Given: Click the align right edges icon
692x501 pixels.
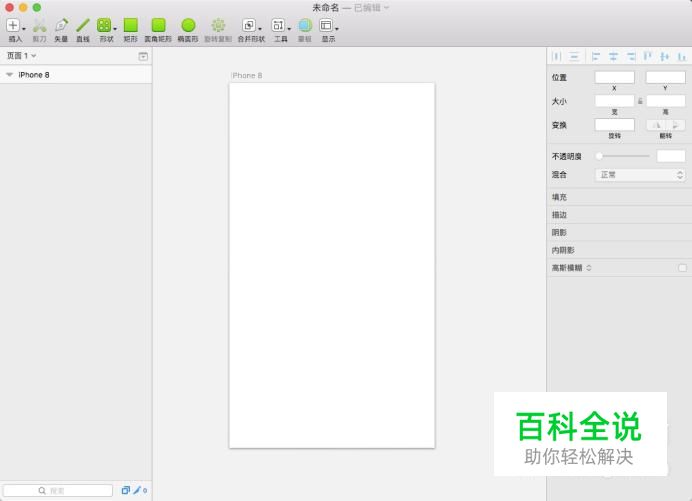Looking at the screenshot, I should (x=631, y=56).
